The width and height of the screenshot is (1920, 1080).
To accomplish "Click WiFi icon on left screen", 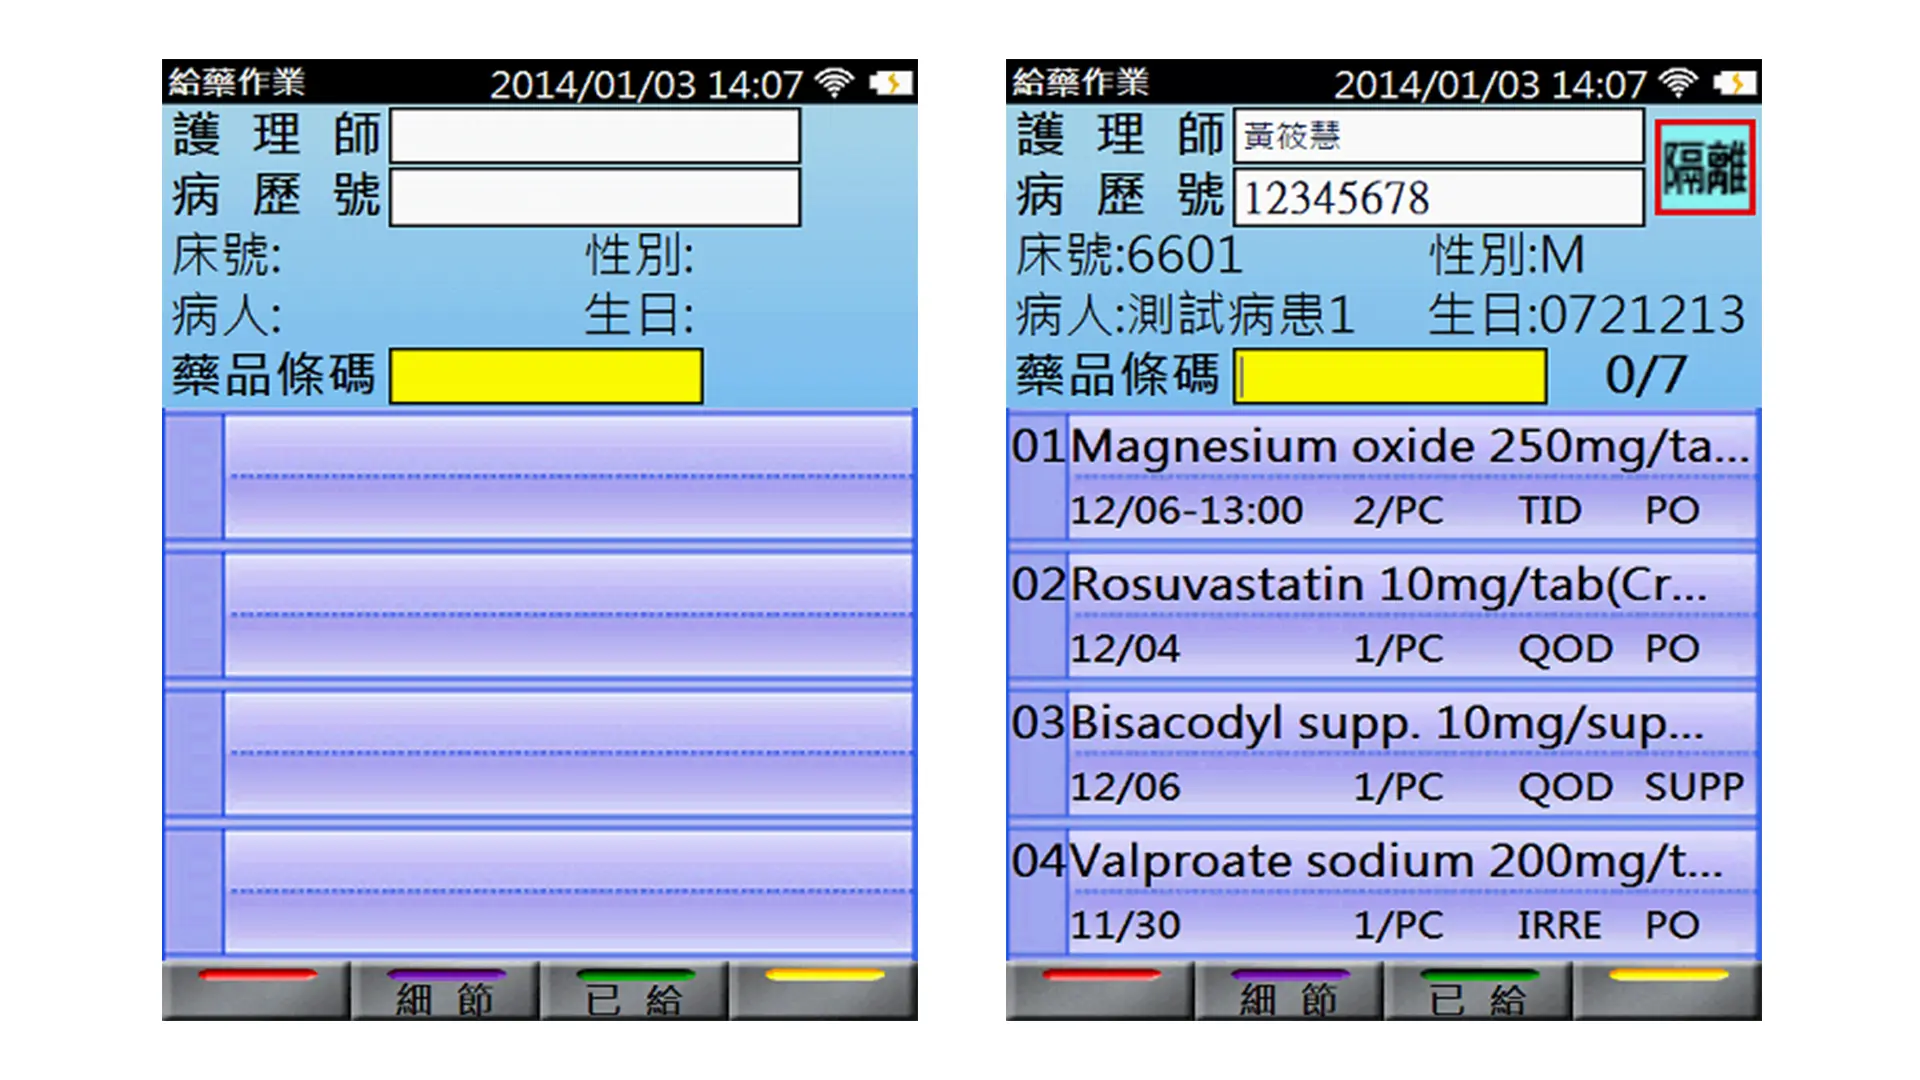I will pyautogui.click(x=833, y=83).
